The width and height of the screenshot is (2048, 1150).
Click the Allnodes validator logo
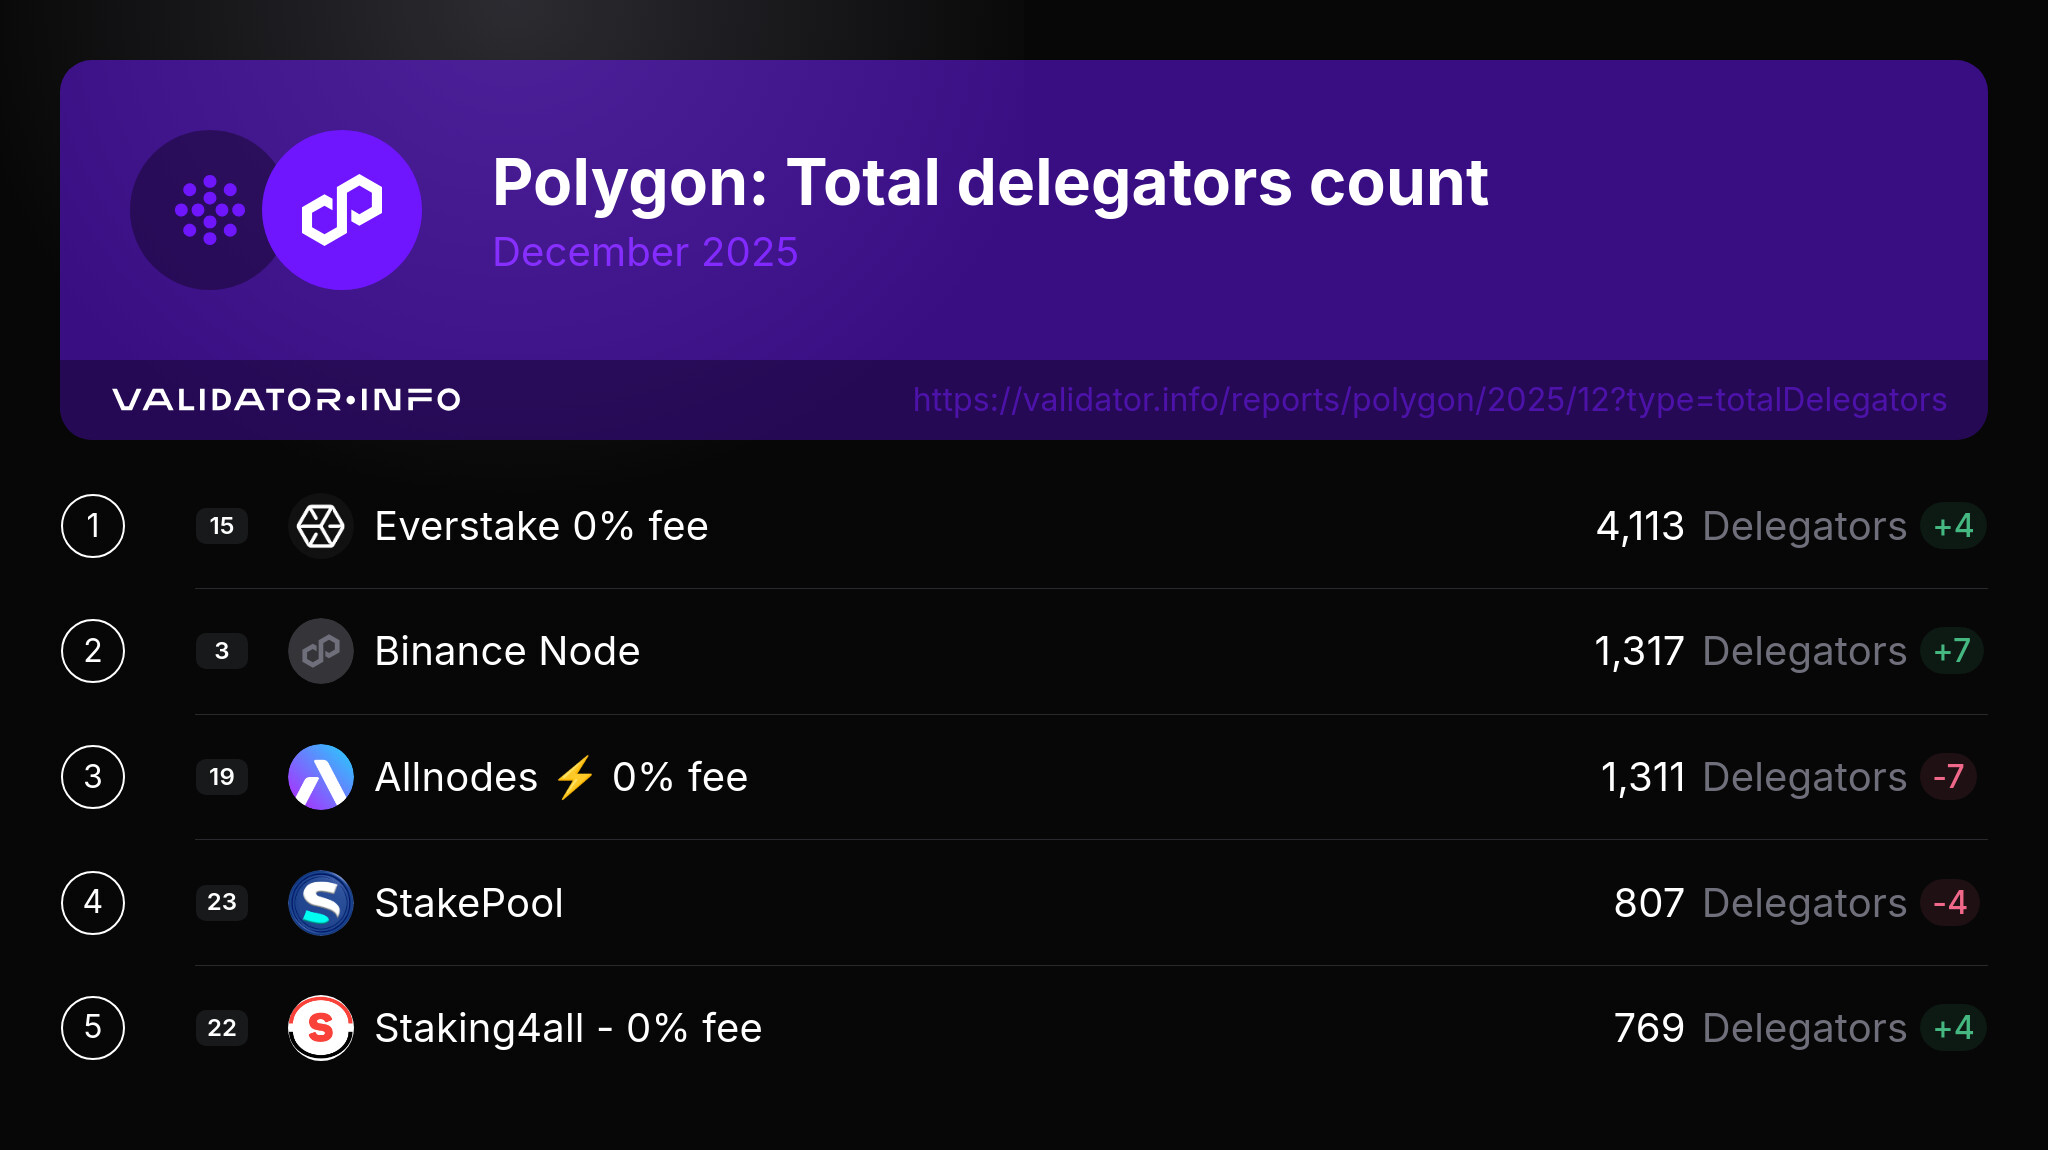(321, 777)
